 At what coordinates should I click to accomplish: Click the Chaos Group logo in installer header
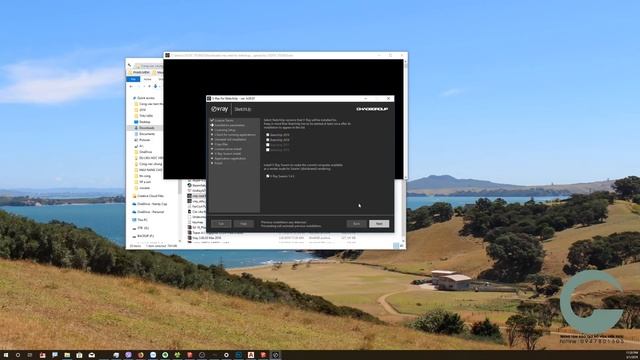coord(372,109)
